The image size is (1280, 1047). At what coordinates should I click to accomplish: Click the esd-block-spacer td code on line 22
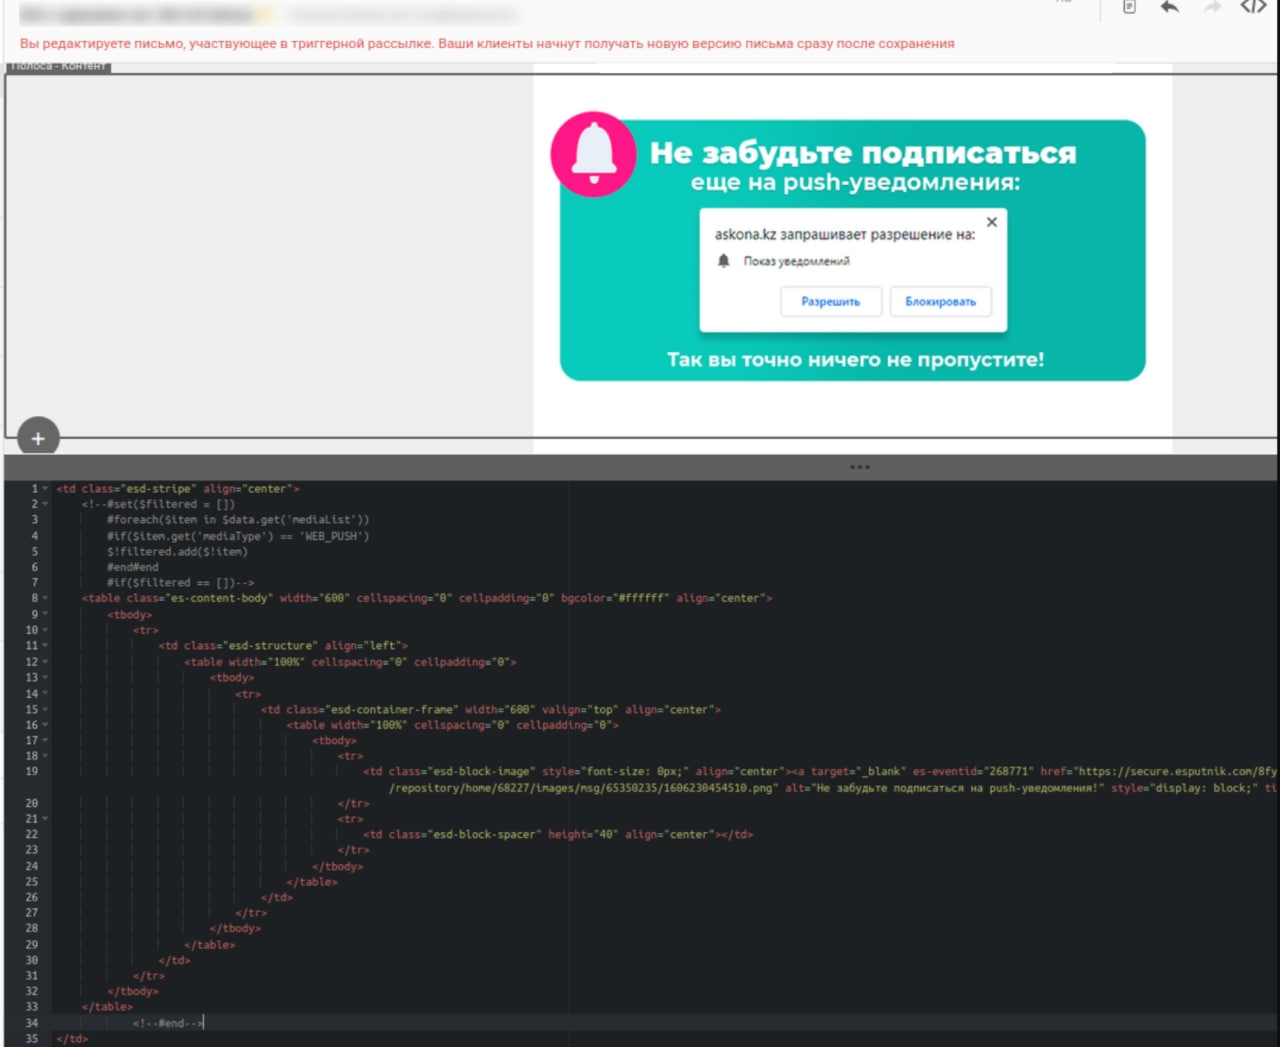558,834
